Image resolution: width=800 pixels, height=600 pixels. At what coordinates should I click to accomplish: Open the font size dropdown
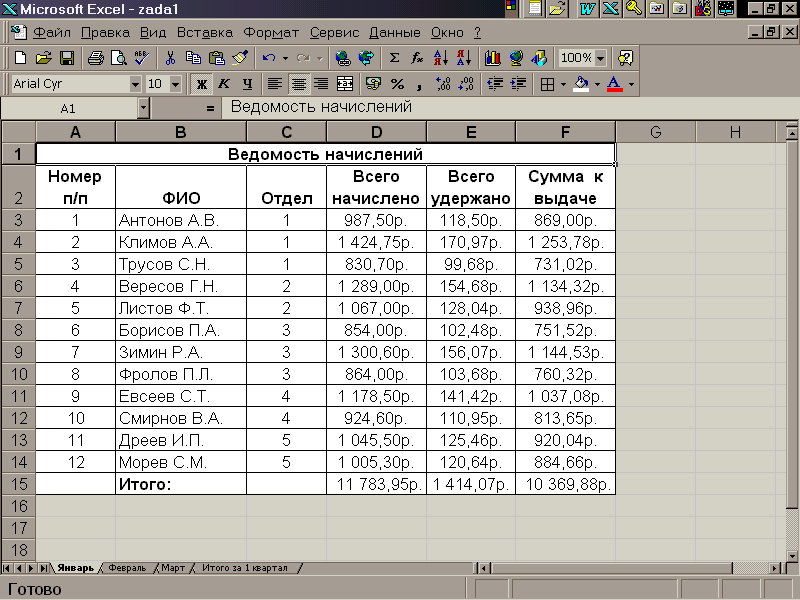[176, 84]
